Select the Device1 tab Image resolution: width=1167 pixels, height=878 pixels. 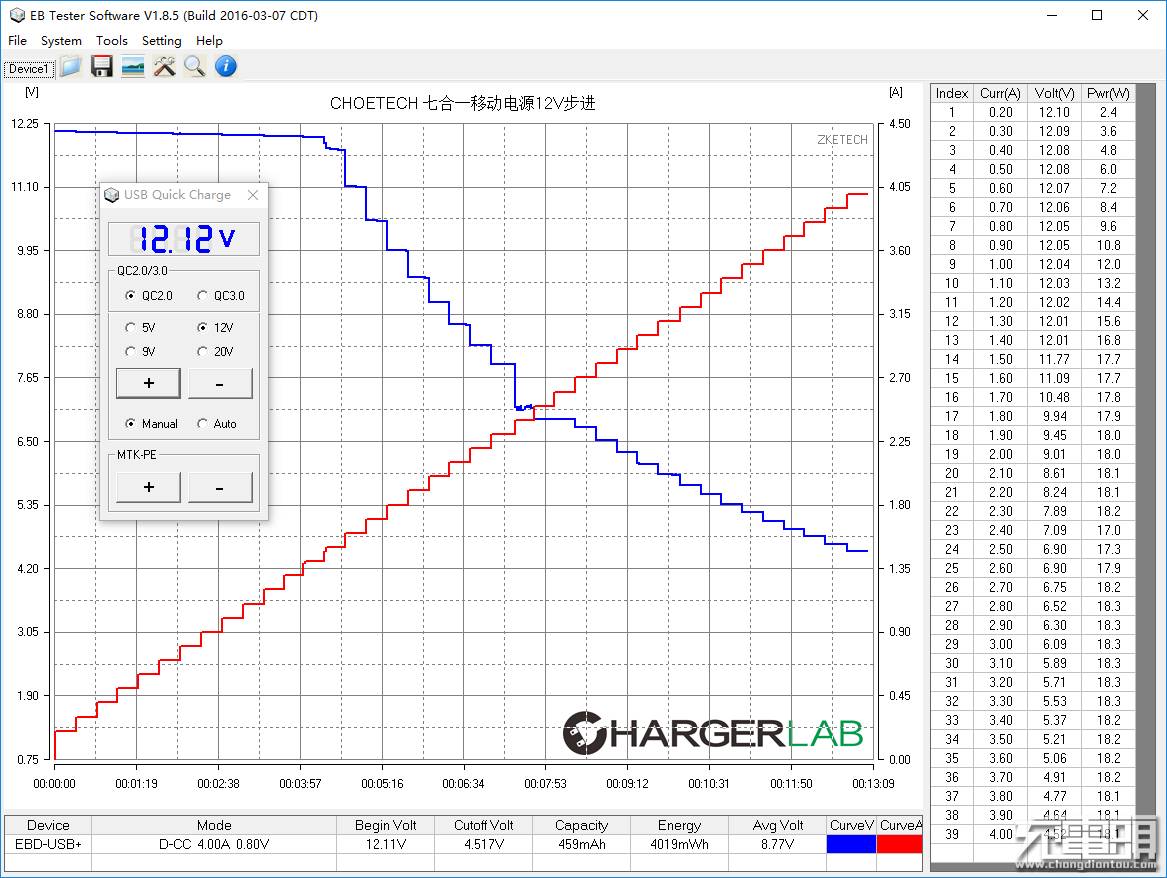[x=28, y=68]
